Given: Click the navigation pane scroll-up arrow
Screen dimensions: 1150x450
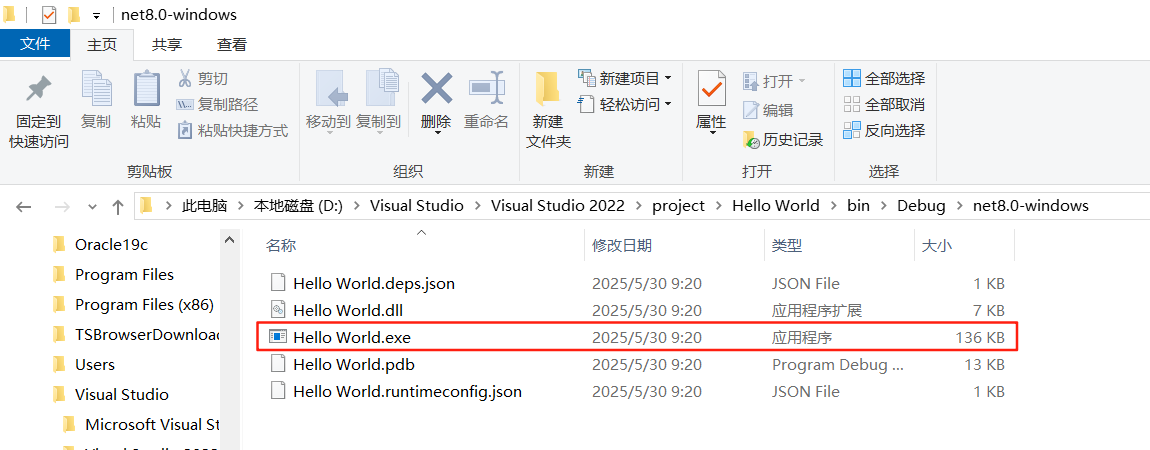Looking at the screenshot, I should (x=229, y=240).
